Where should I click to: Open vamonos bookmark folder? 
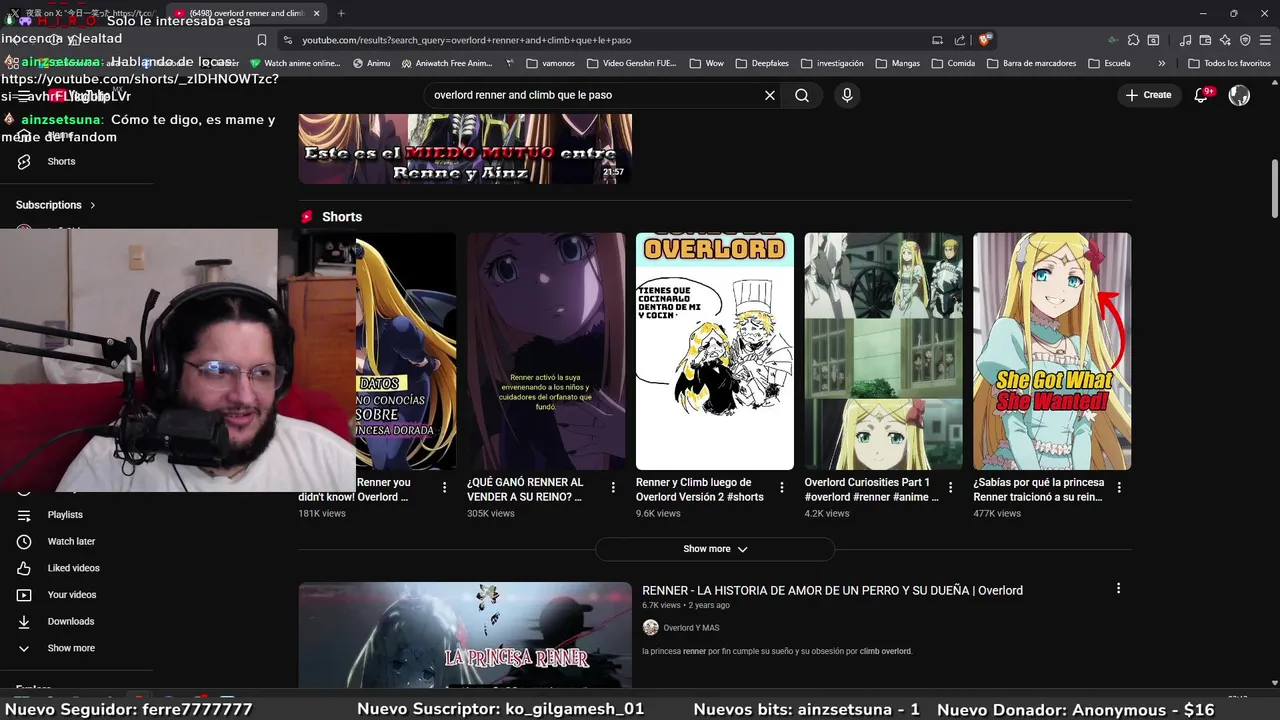point(550,63)
